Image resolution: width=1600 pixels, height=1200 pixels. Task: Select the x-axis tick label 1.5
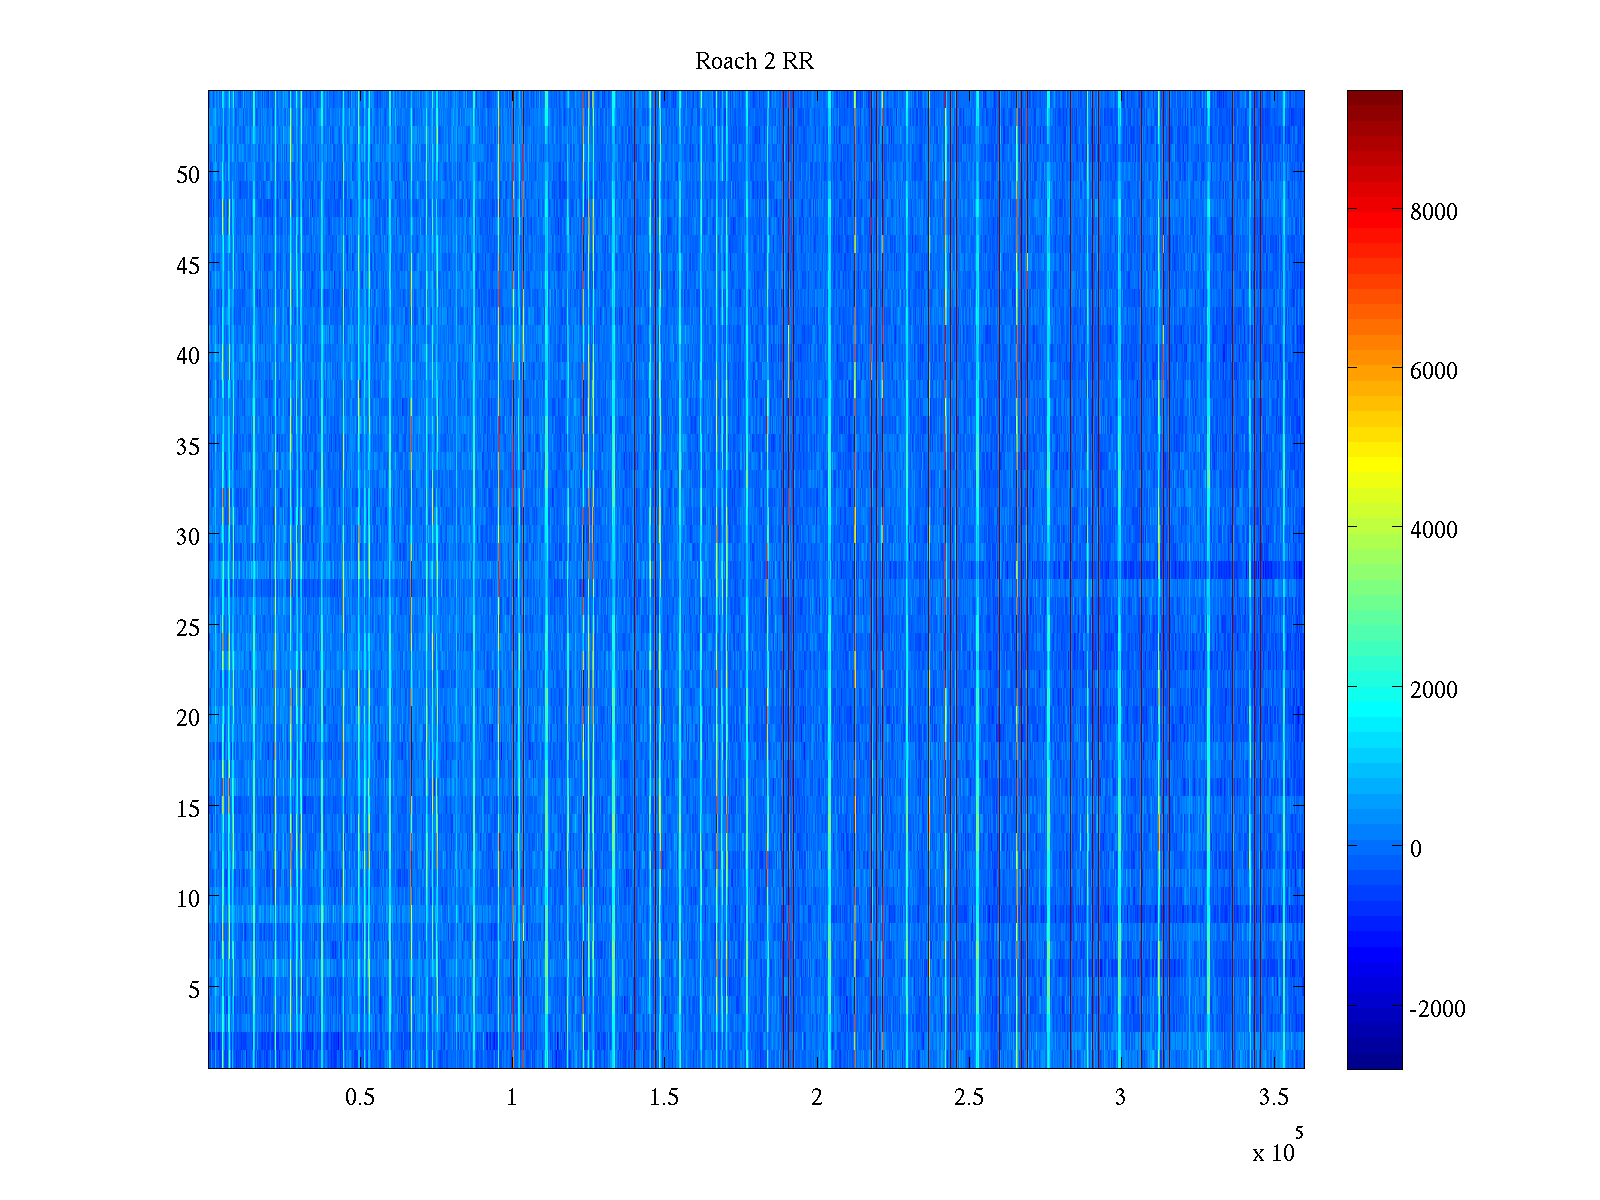664,1098
